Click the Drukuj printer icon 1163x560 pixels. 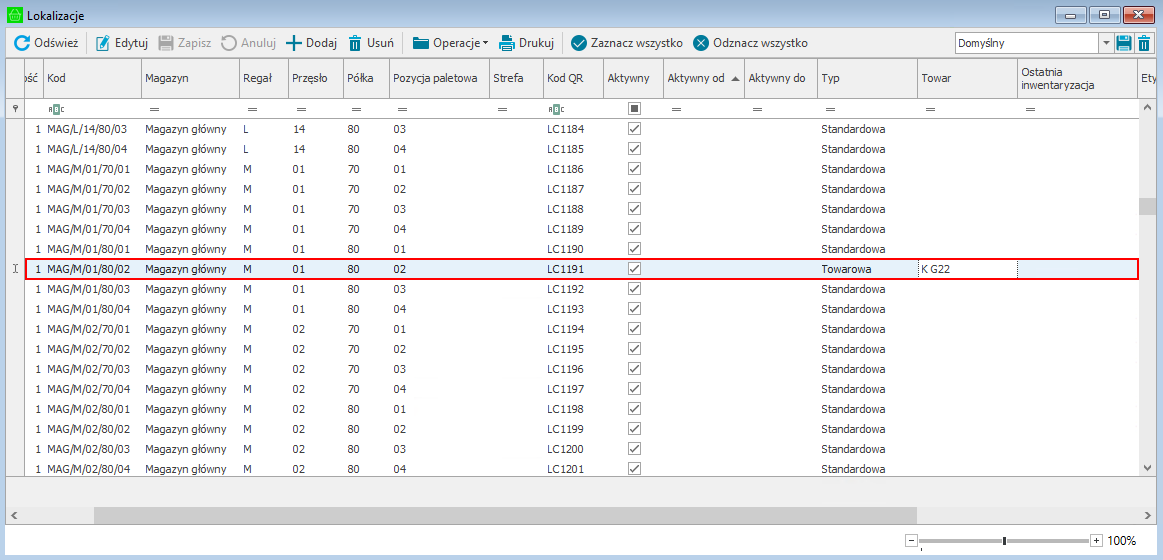coord(507,43)
